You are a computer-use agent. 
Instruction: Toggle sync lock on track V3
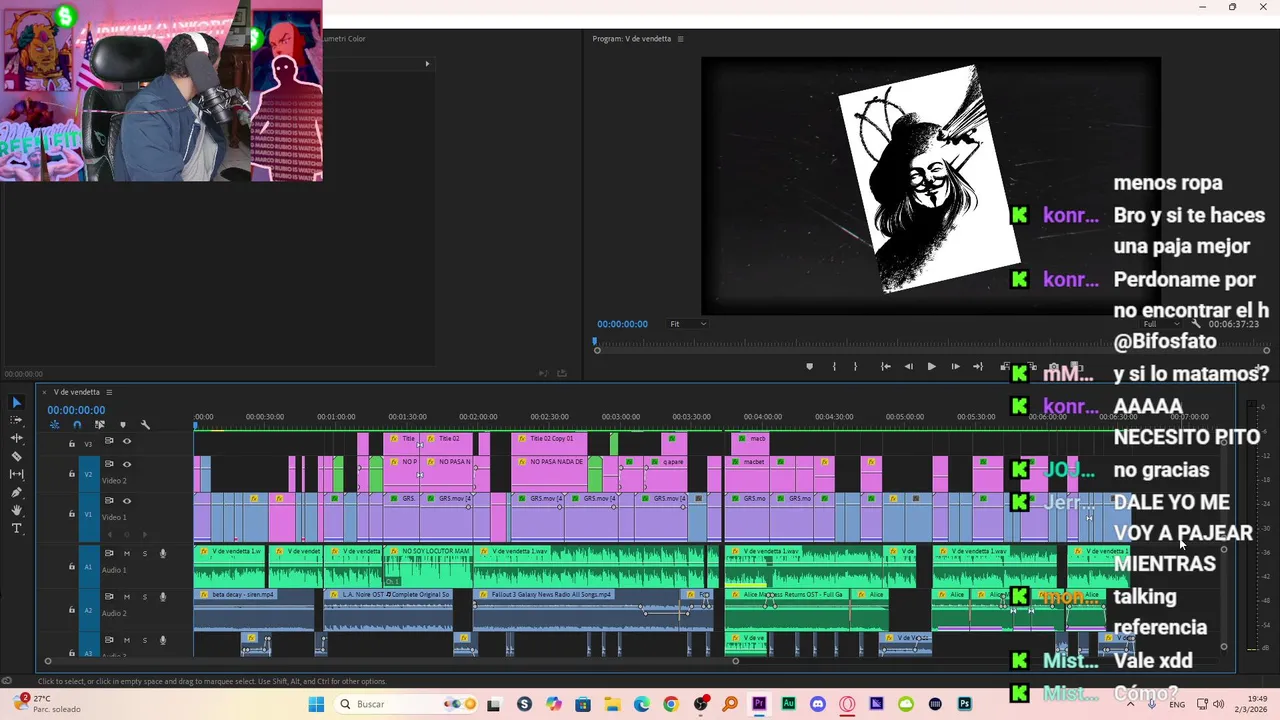tap(109, 441)
